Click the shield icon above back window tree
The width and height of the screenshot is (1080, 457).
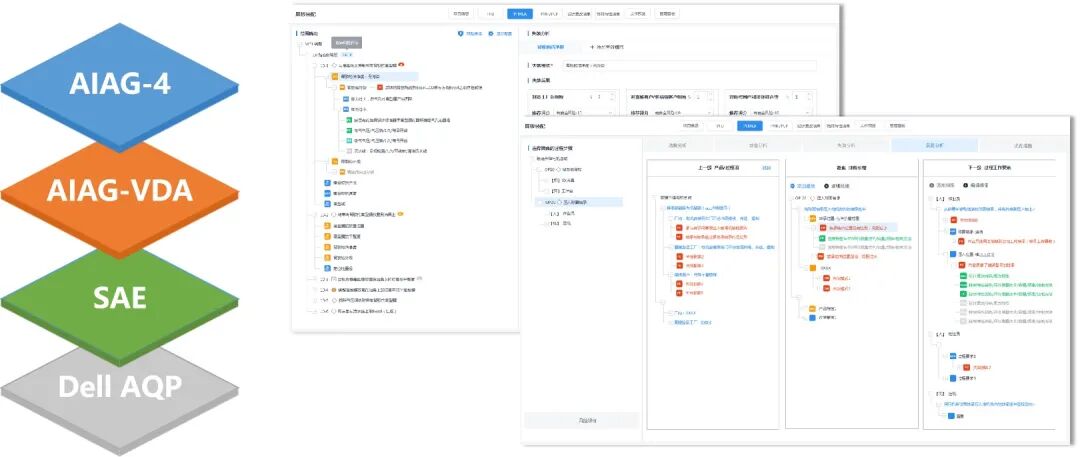tap(461, 33)
